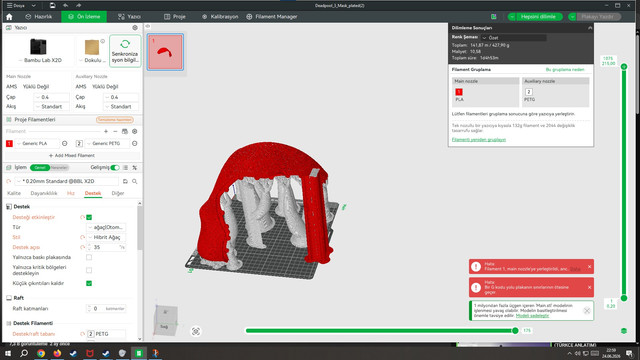Screen dimensions: 640x360
Task: Open printer settings gear in Yazıcı panel
Action: point(135,28)
